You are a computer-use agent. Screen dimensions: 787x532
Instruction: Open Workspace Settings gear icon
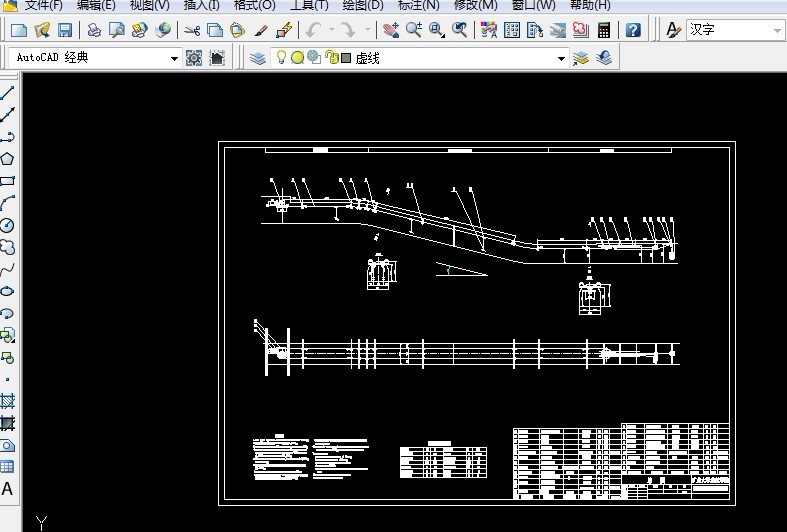[194, 58]
